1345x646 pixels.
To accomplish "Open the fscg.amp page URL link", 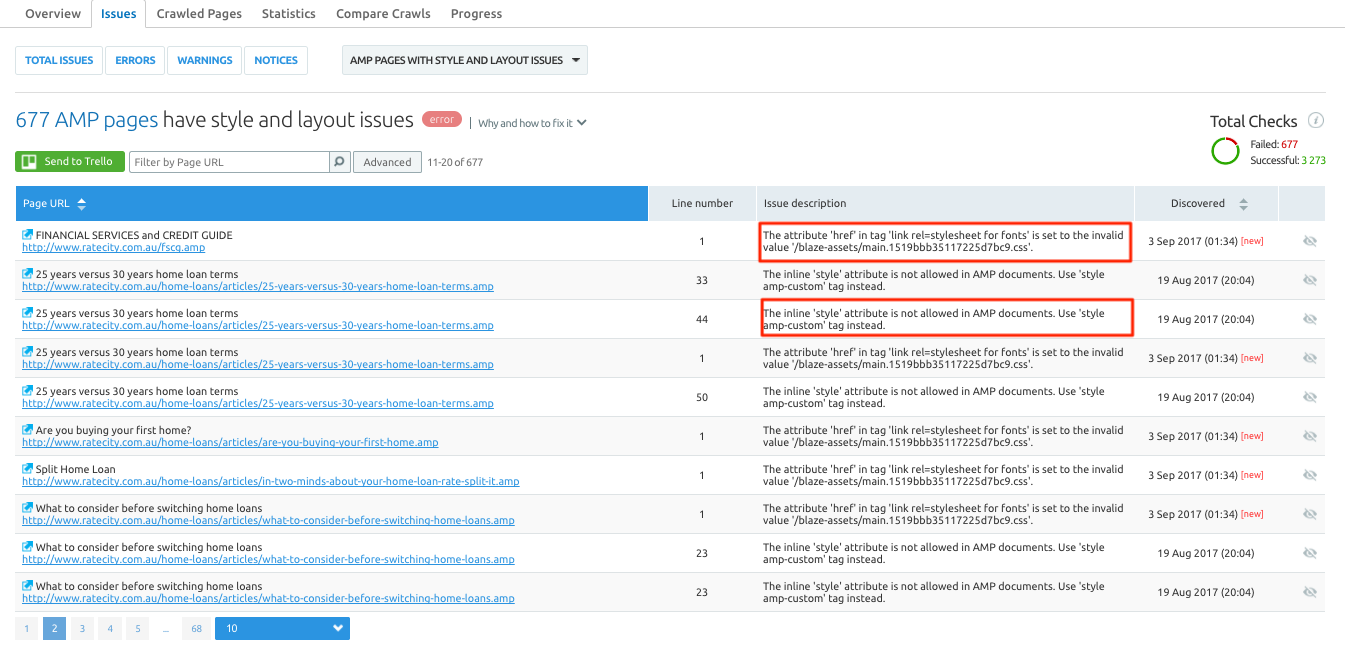I will tap(113, 248).
